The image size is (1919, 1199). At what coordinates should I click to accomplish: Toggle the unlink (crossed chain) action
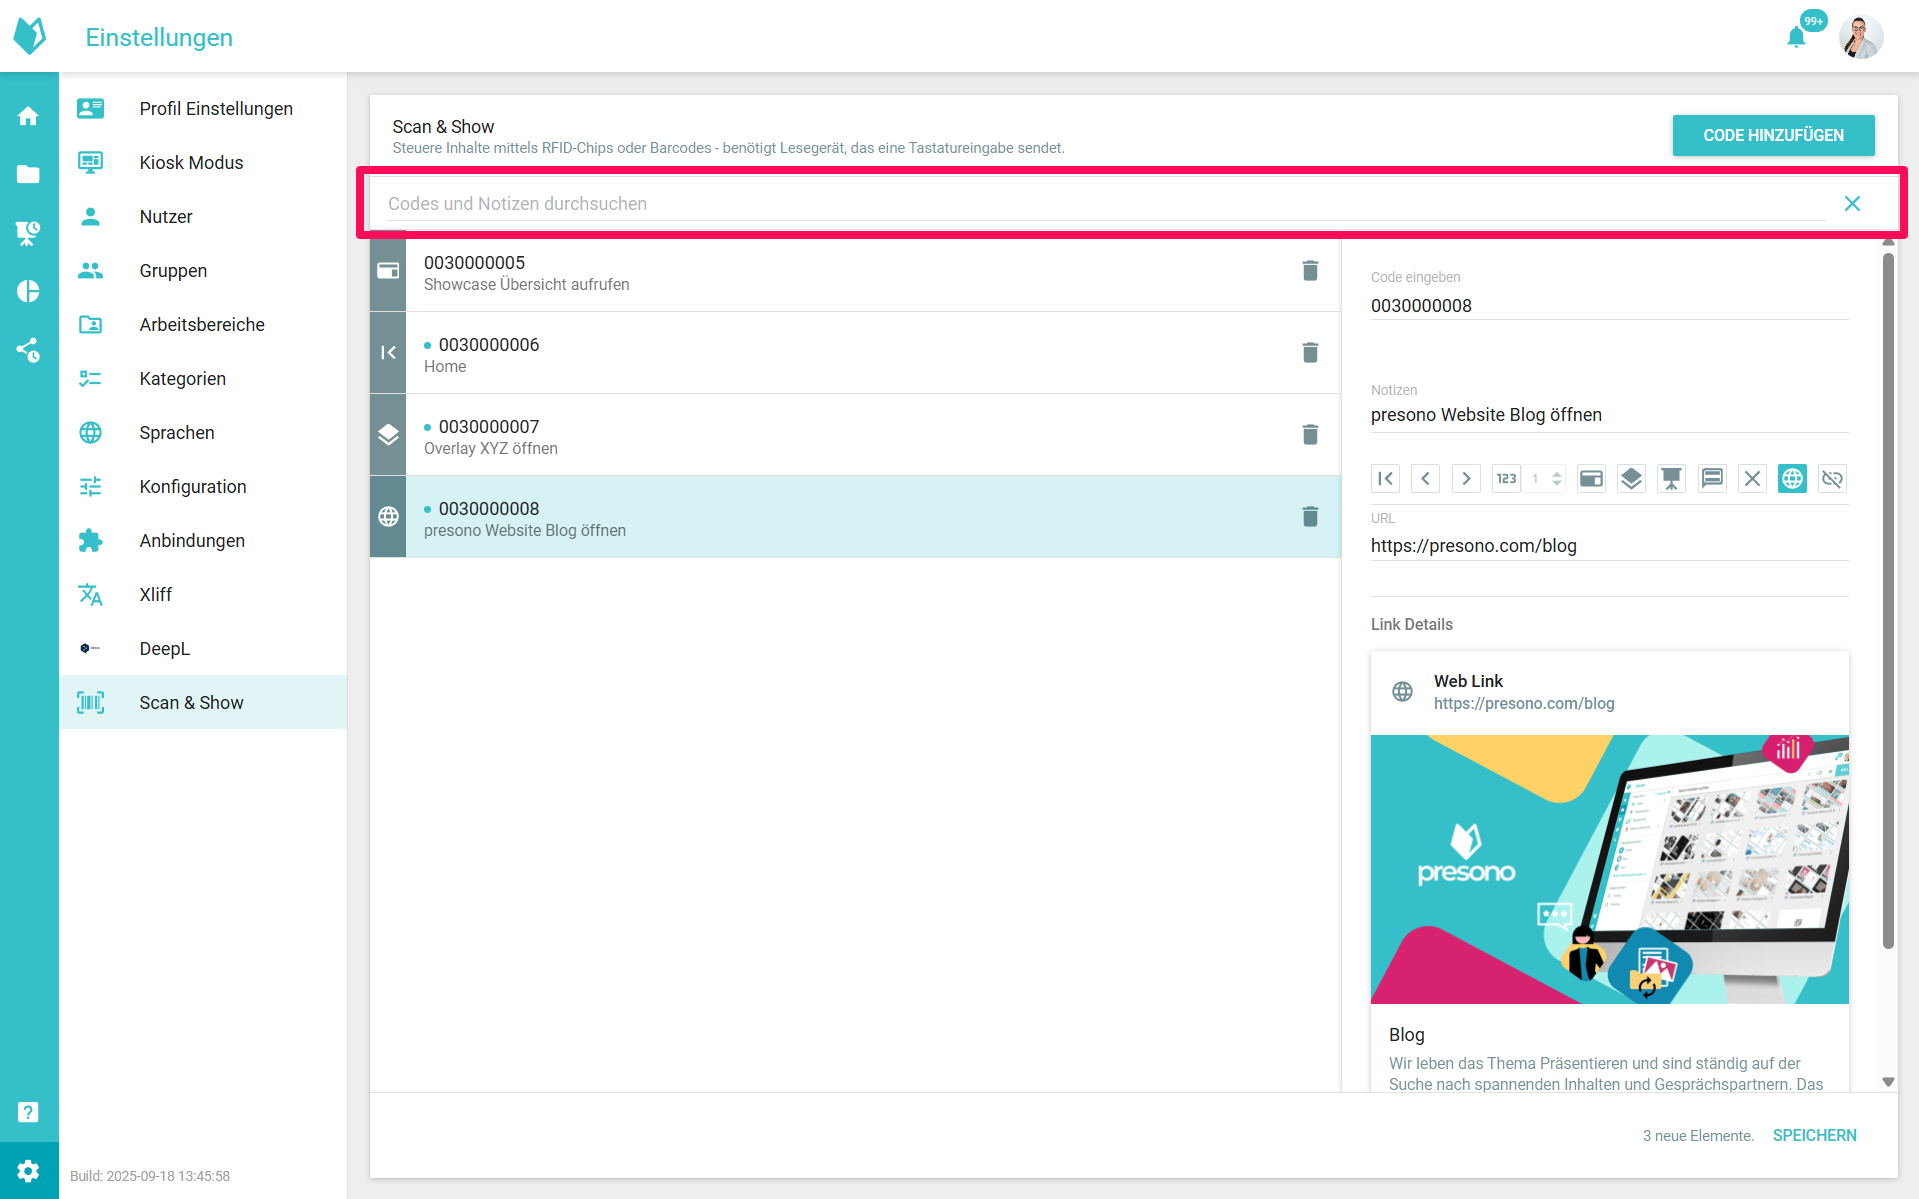coord(1832,479)
